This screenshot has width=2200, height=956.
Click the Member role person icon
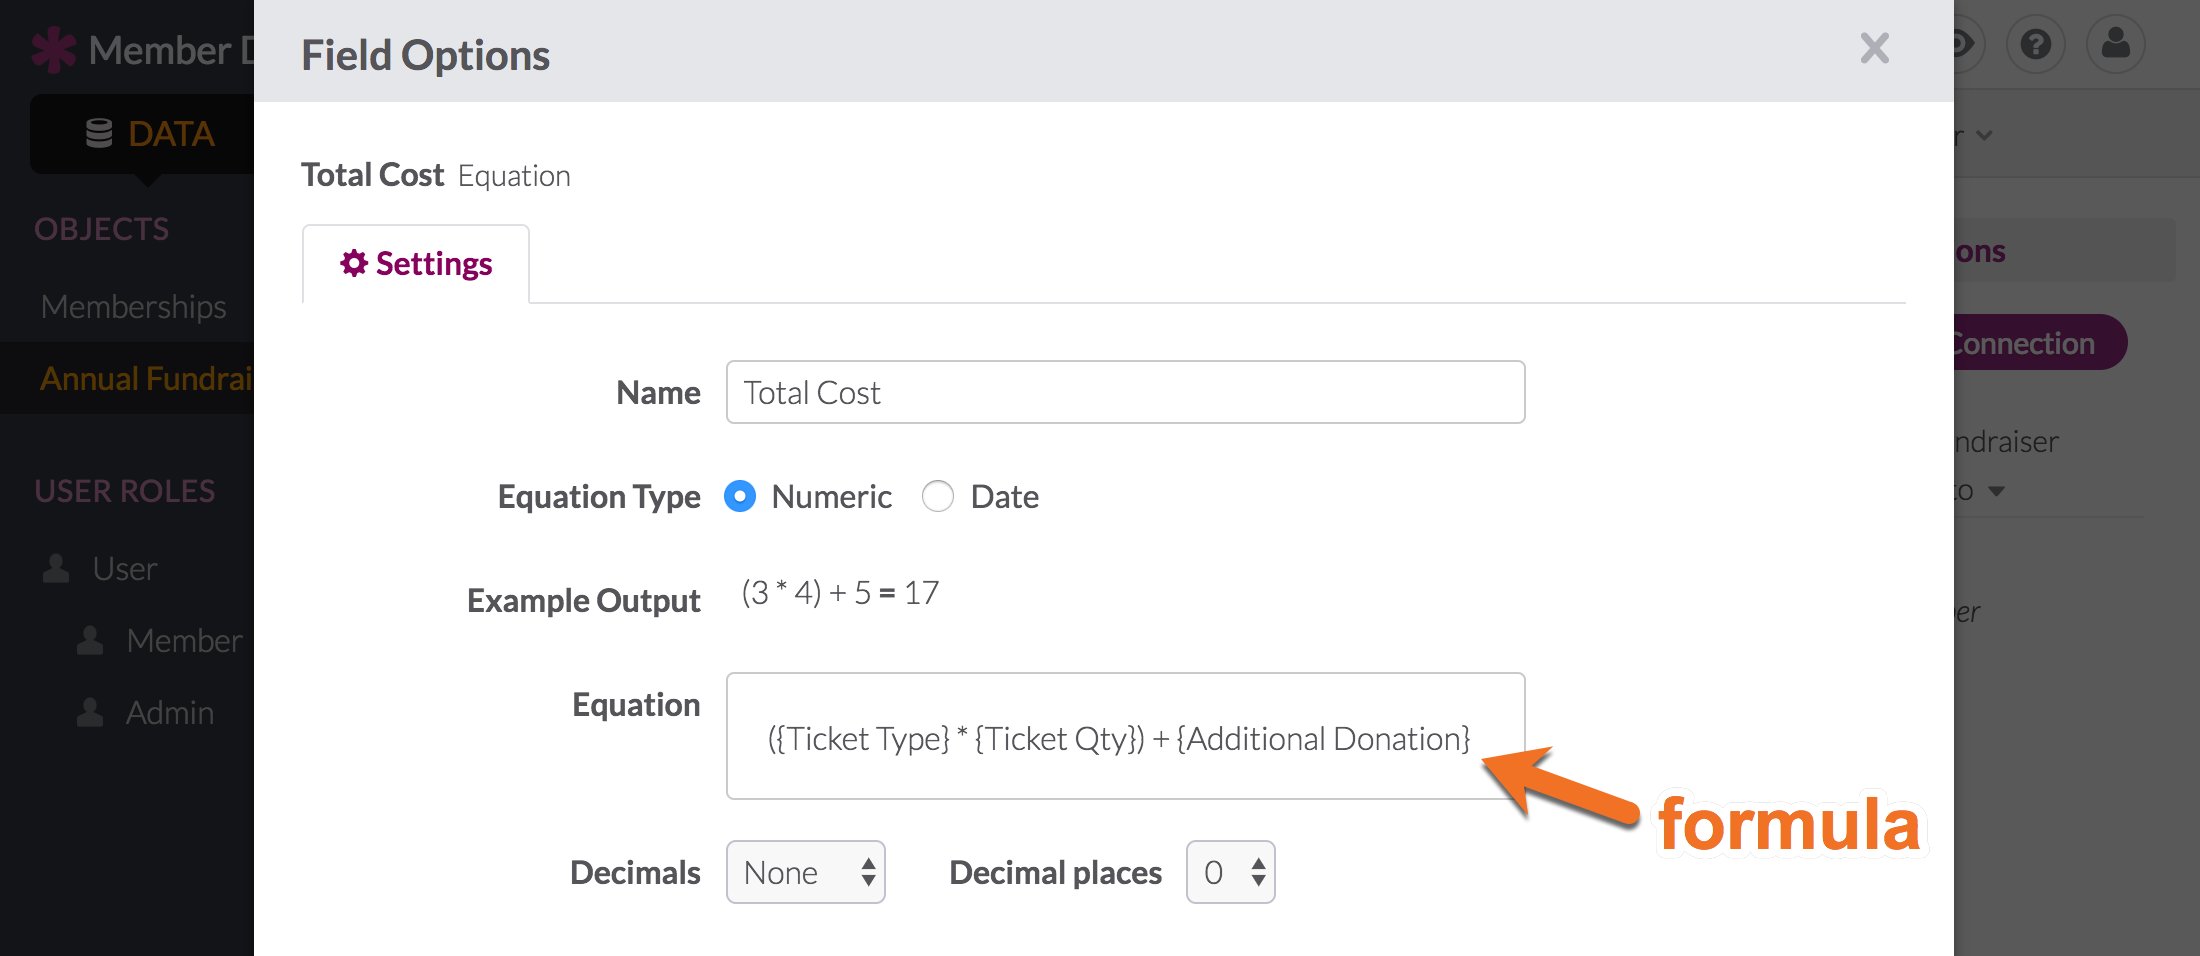coord(90,640)
